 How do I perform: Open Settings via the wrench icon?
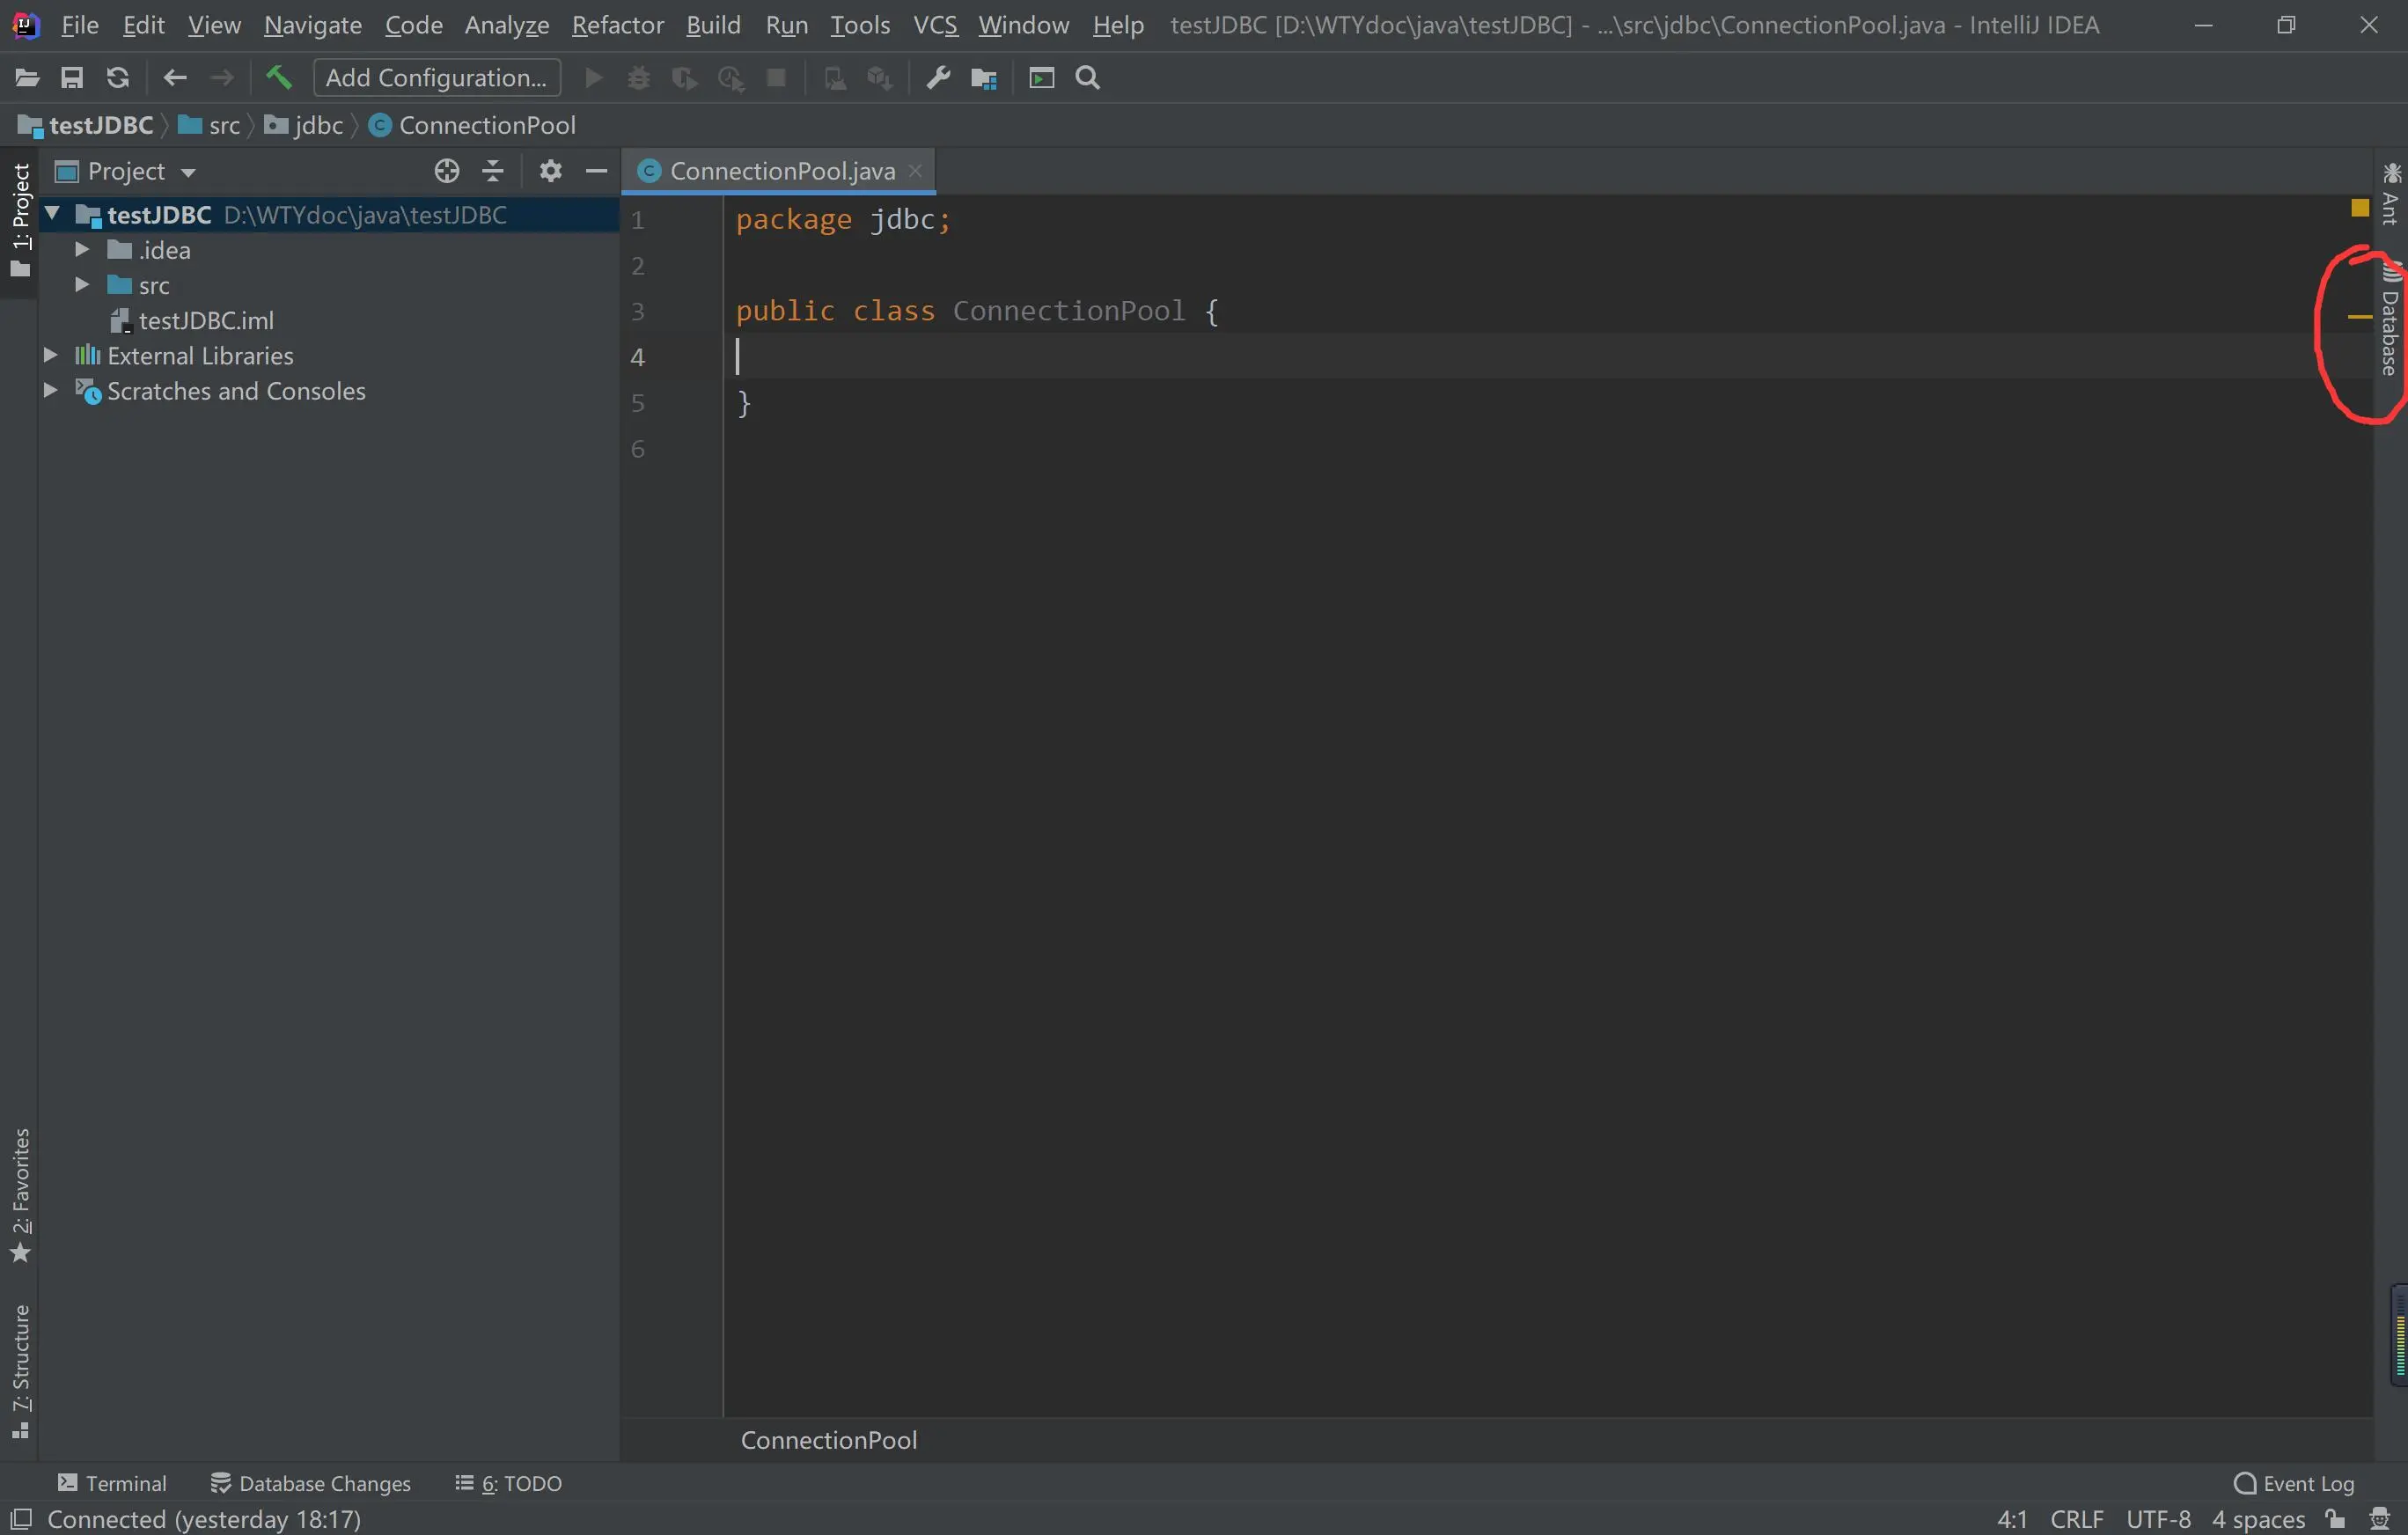point(937,77)
